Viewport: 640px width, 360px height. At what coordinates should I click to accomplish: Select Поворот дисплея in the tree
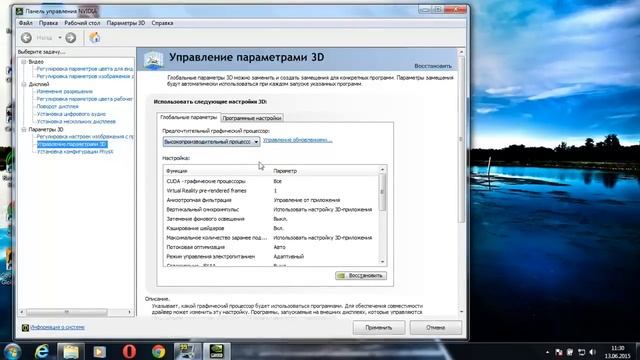tap(58, 107)
